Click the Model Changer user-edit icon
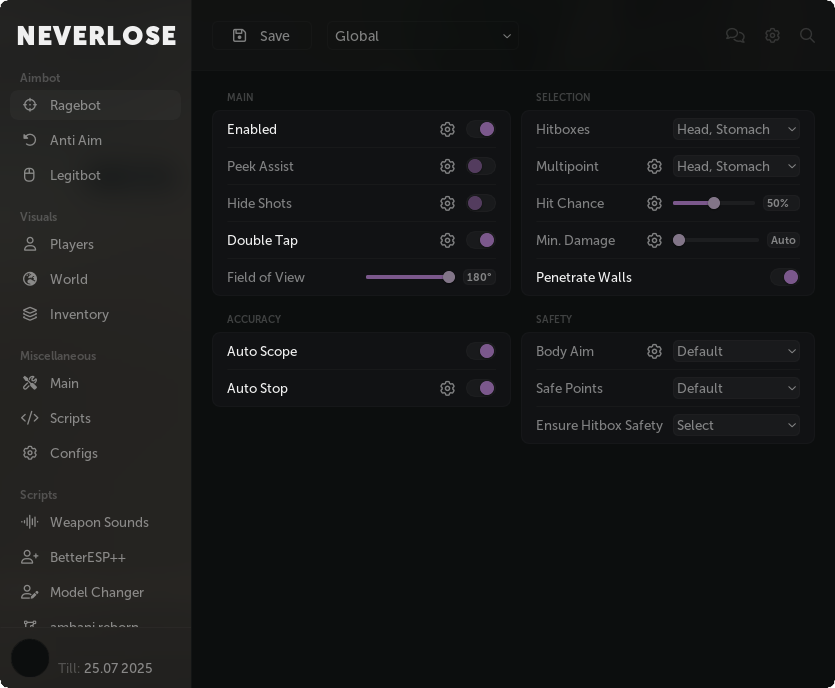 pos(30,592)
